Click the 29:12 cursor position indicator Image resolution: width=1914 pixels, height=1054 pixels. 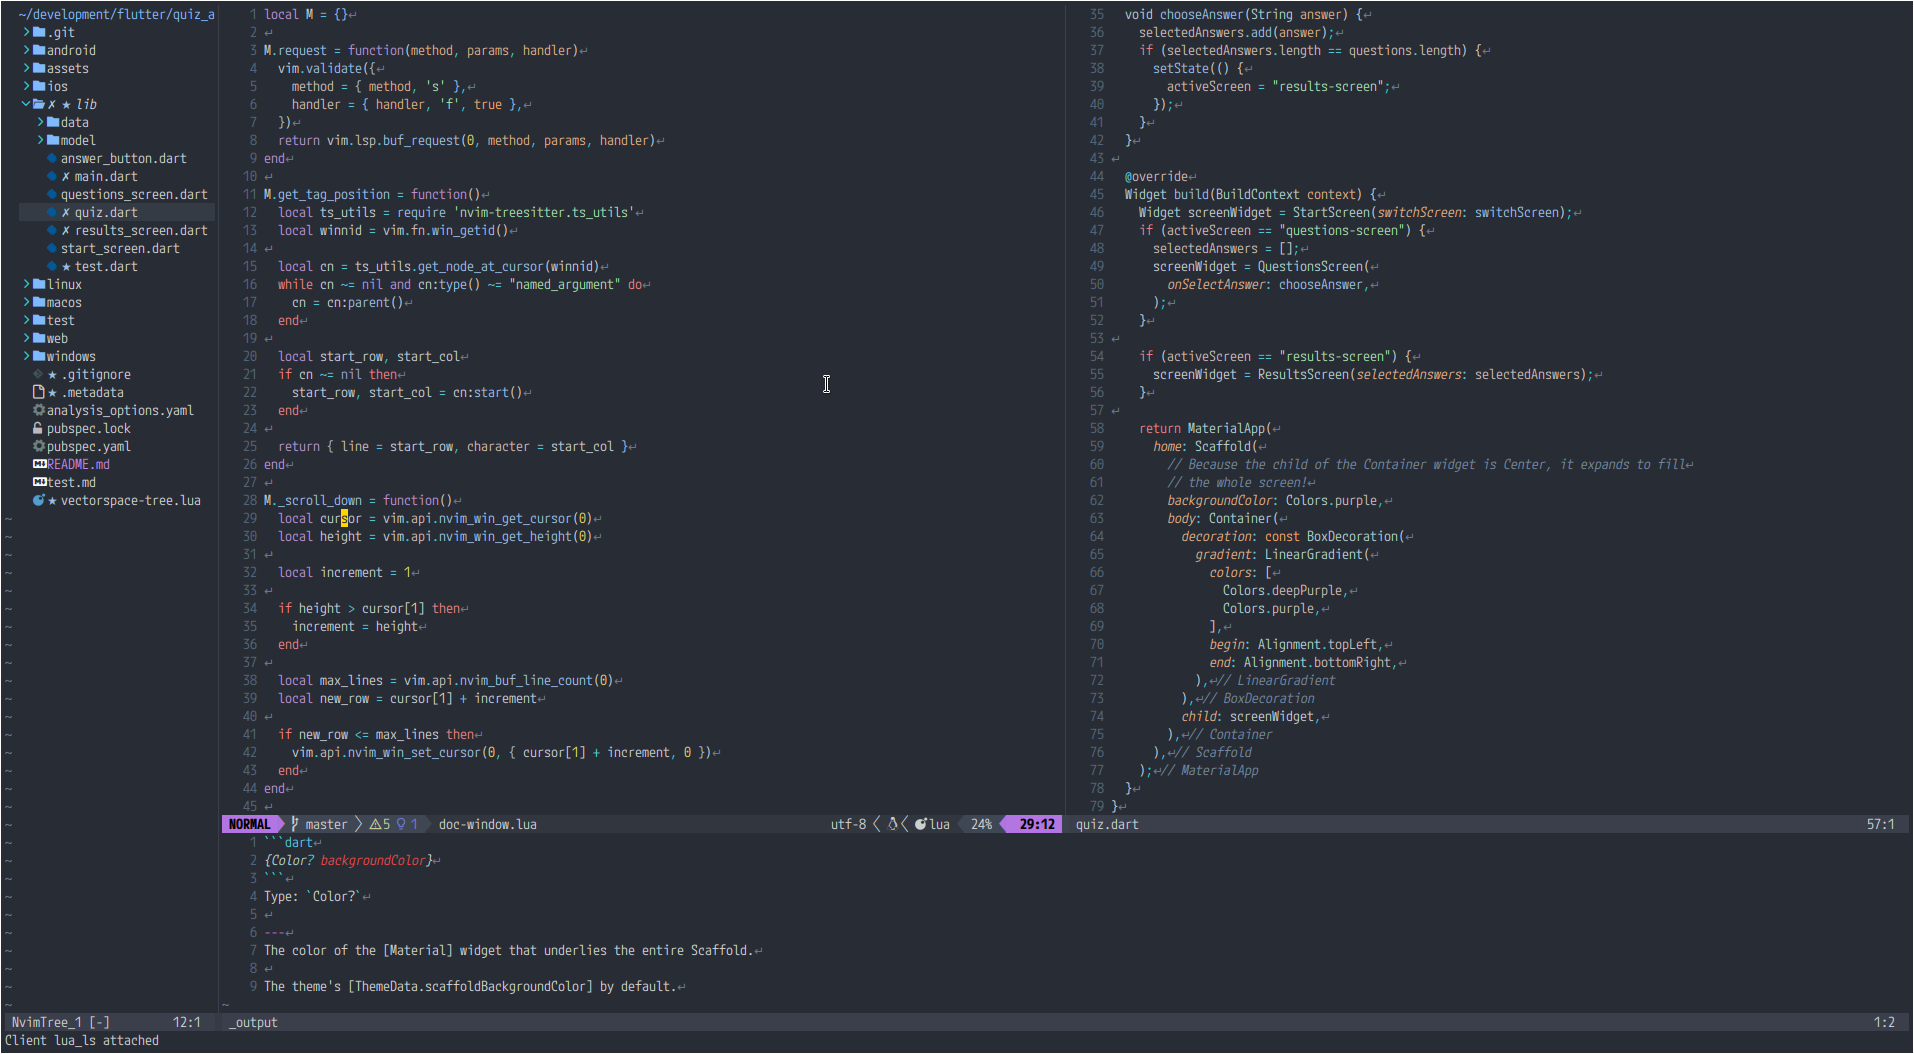pos(1037,824)
